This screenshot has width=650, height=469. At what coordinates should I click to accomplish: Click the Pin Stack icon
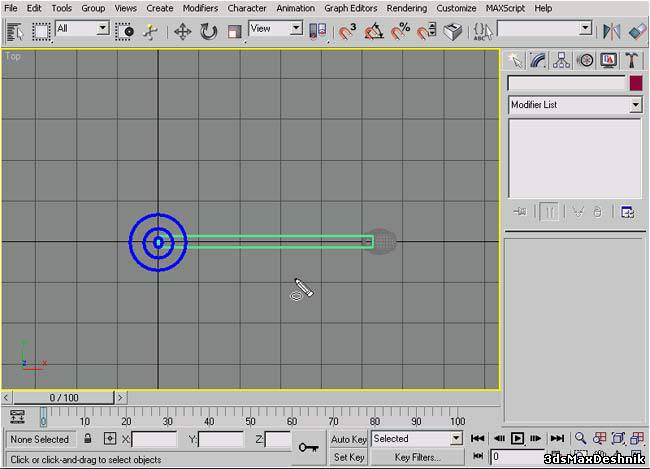[520, 212]
